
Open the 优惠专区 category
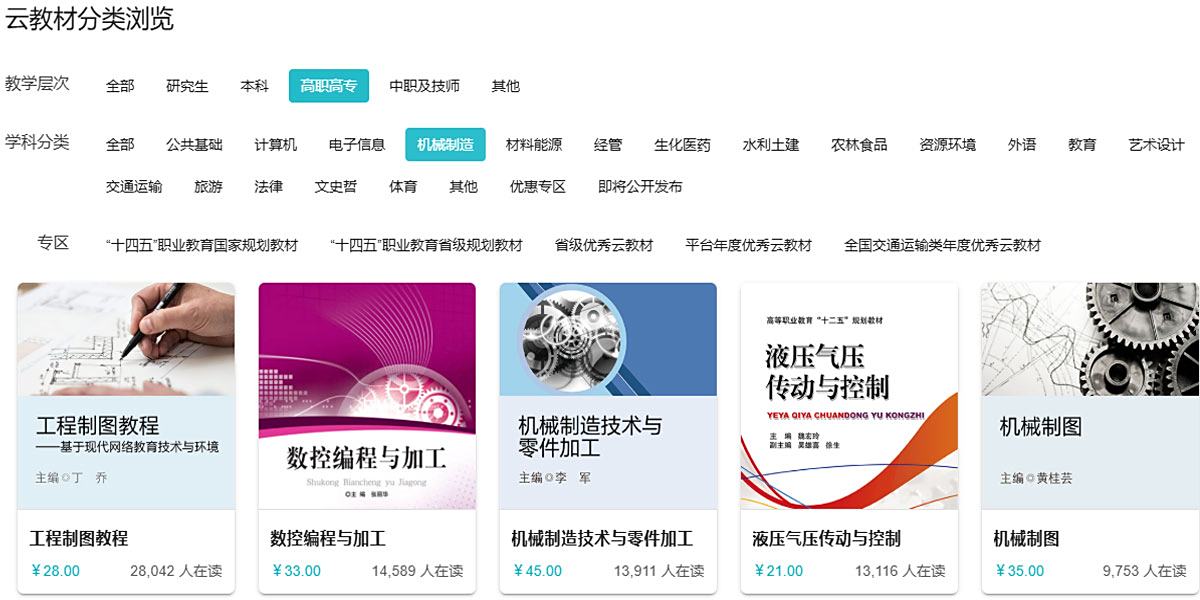tap(537, 187)
